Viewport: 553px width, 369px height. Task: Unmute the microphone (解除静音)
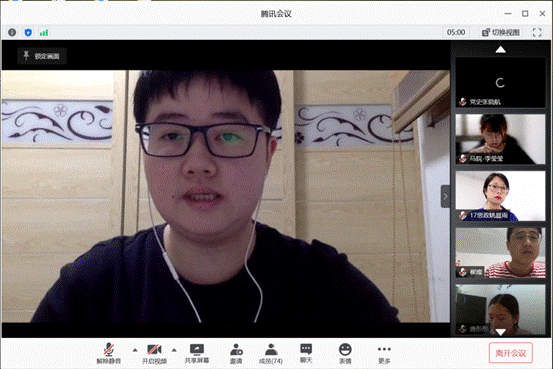click(109, 353)
